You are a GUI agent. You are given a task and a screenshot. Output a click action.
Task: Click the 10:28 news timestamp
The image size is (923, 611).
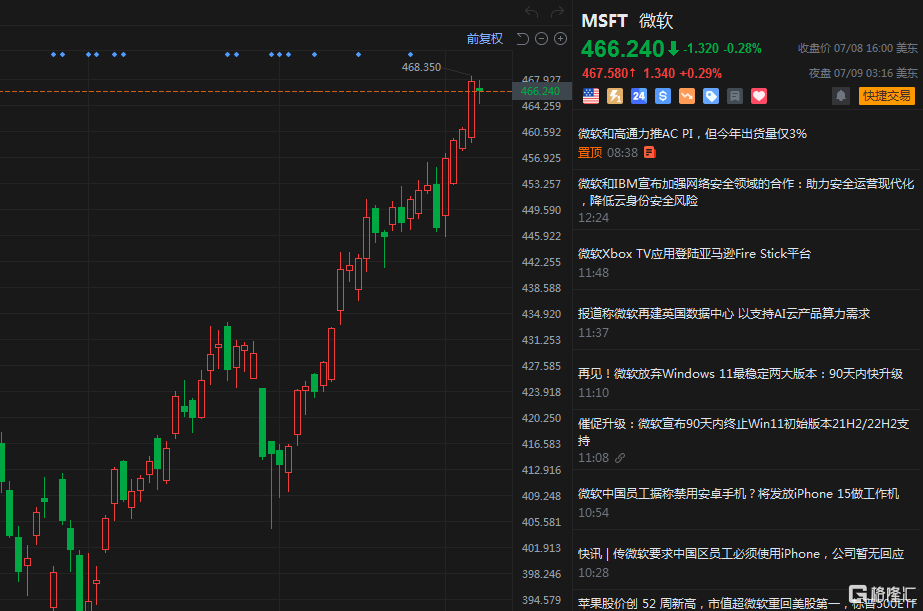tap(593, 573)
